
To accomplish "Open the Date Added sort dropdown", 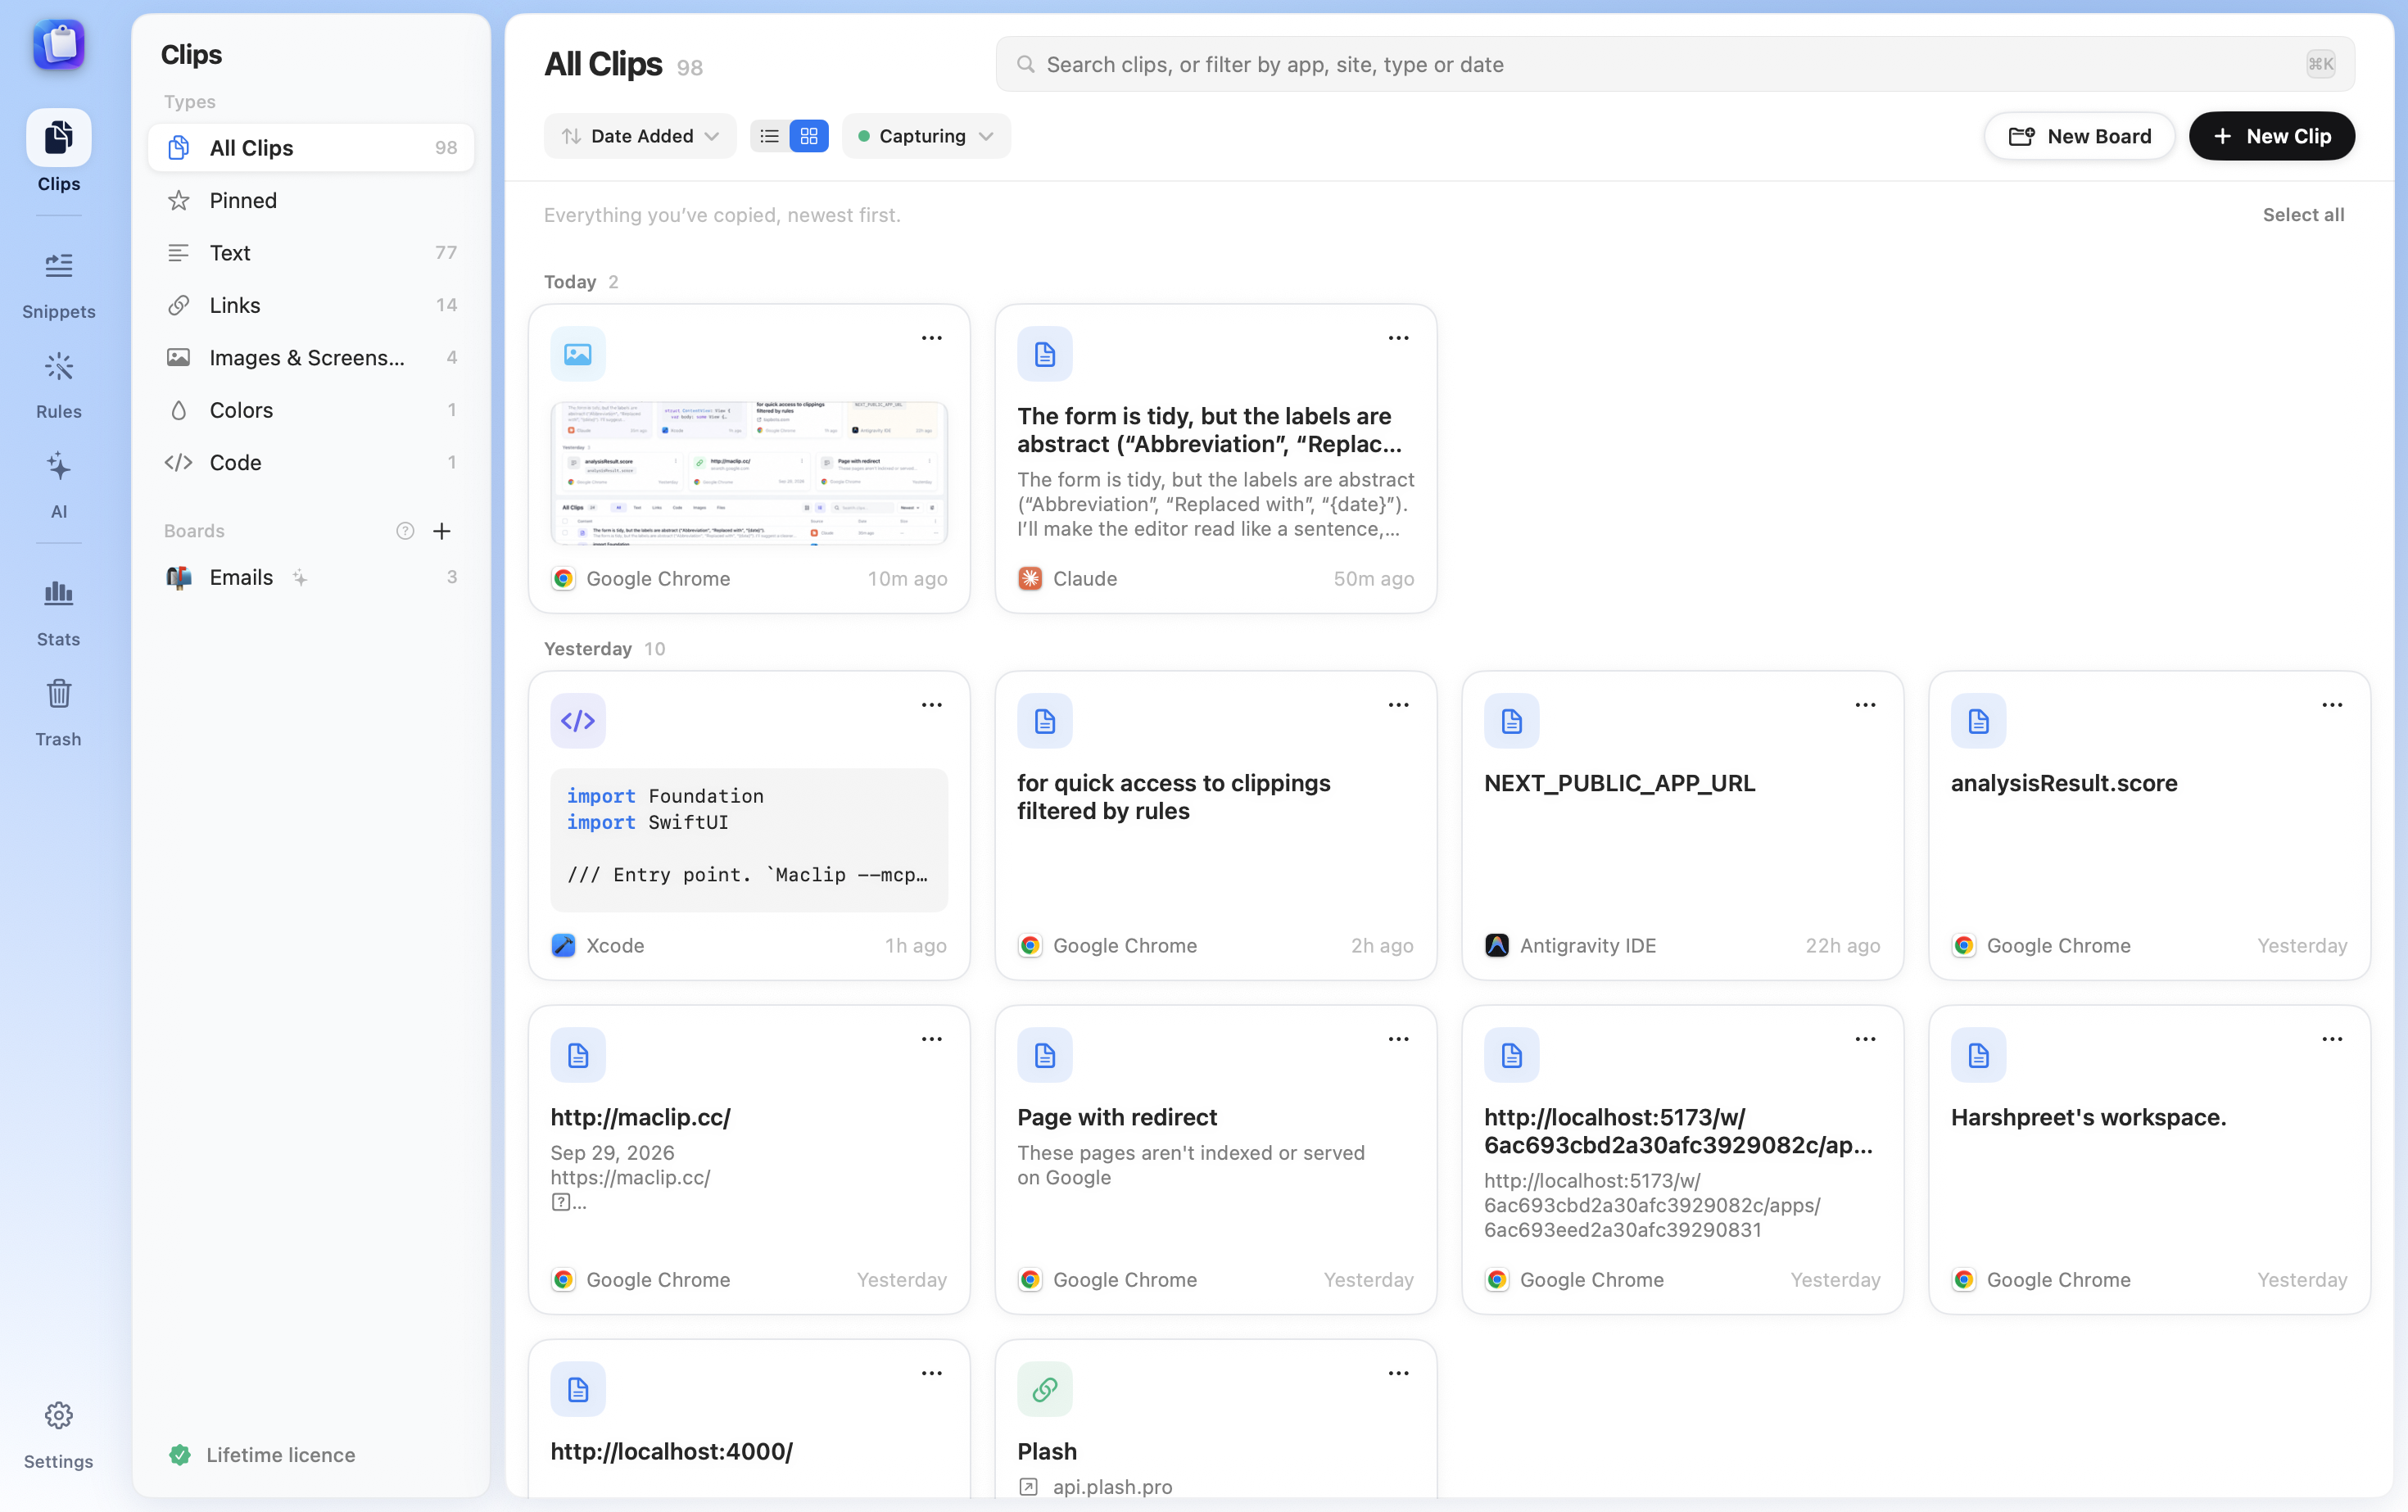I will (x=640, y=136).
